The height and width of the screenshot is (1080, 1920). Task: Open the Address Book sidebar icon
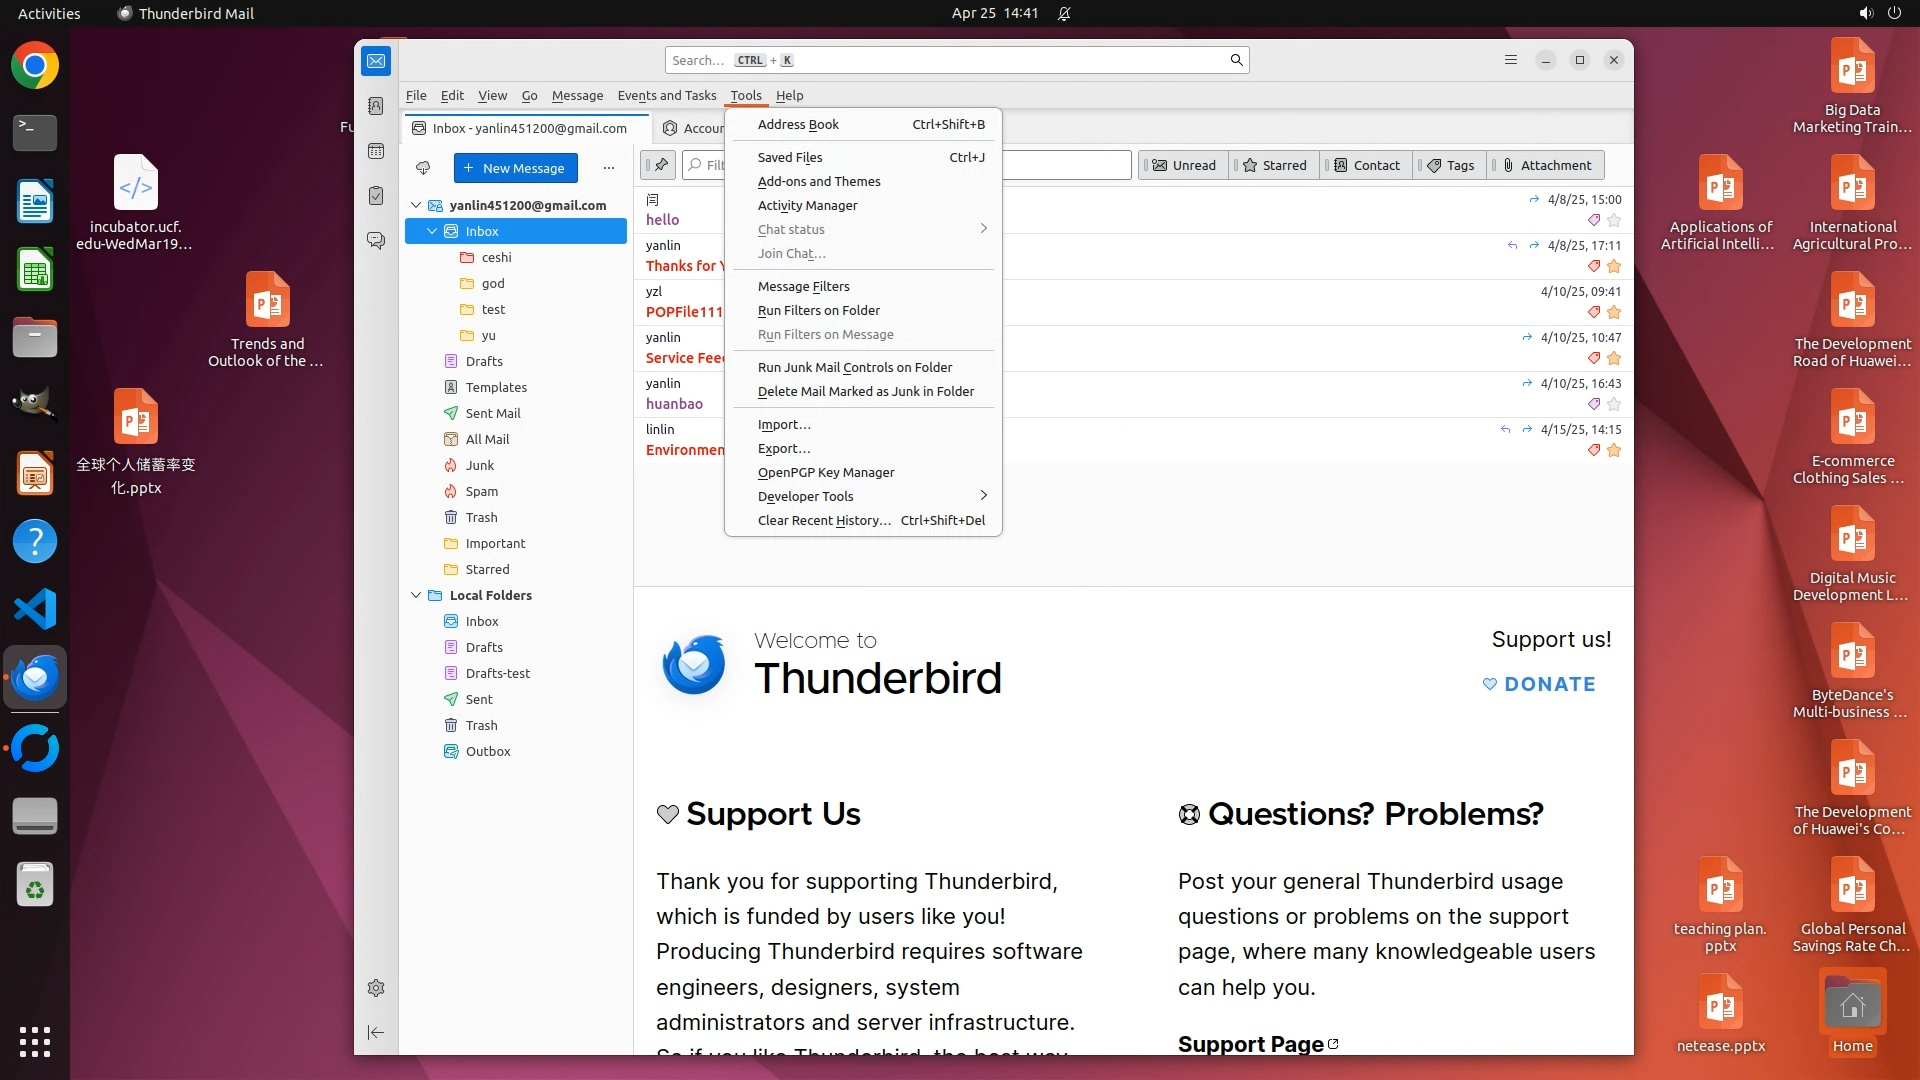click(376, 106)
